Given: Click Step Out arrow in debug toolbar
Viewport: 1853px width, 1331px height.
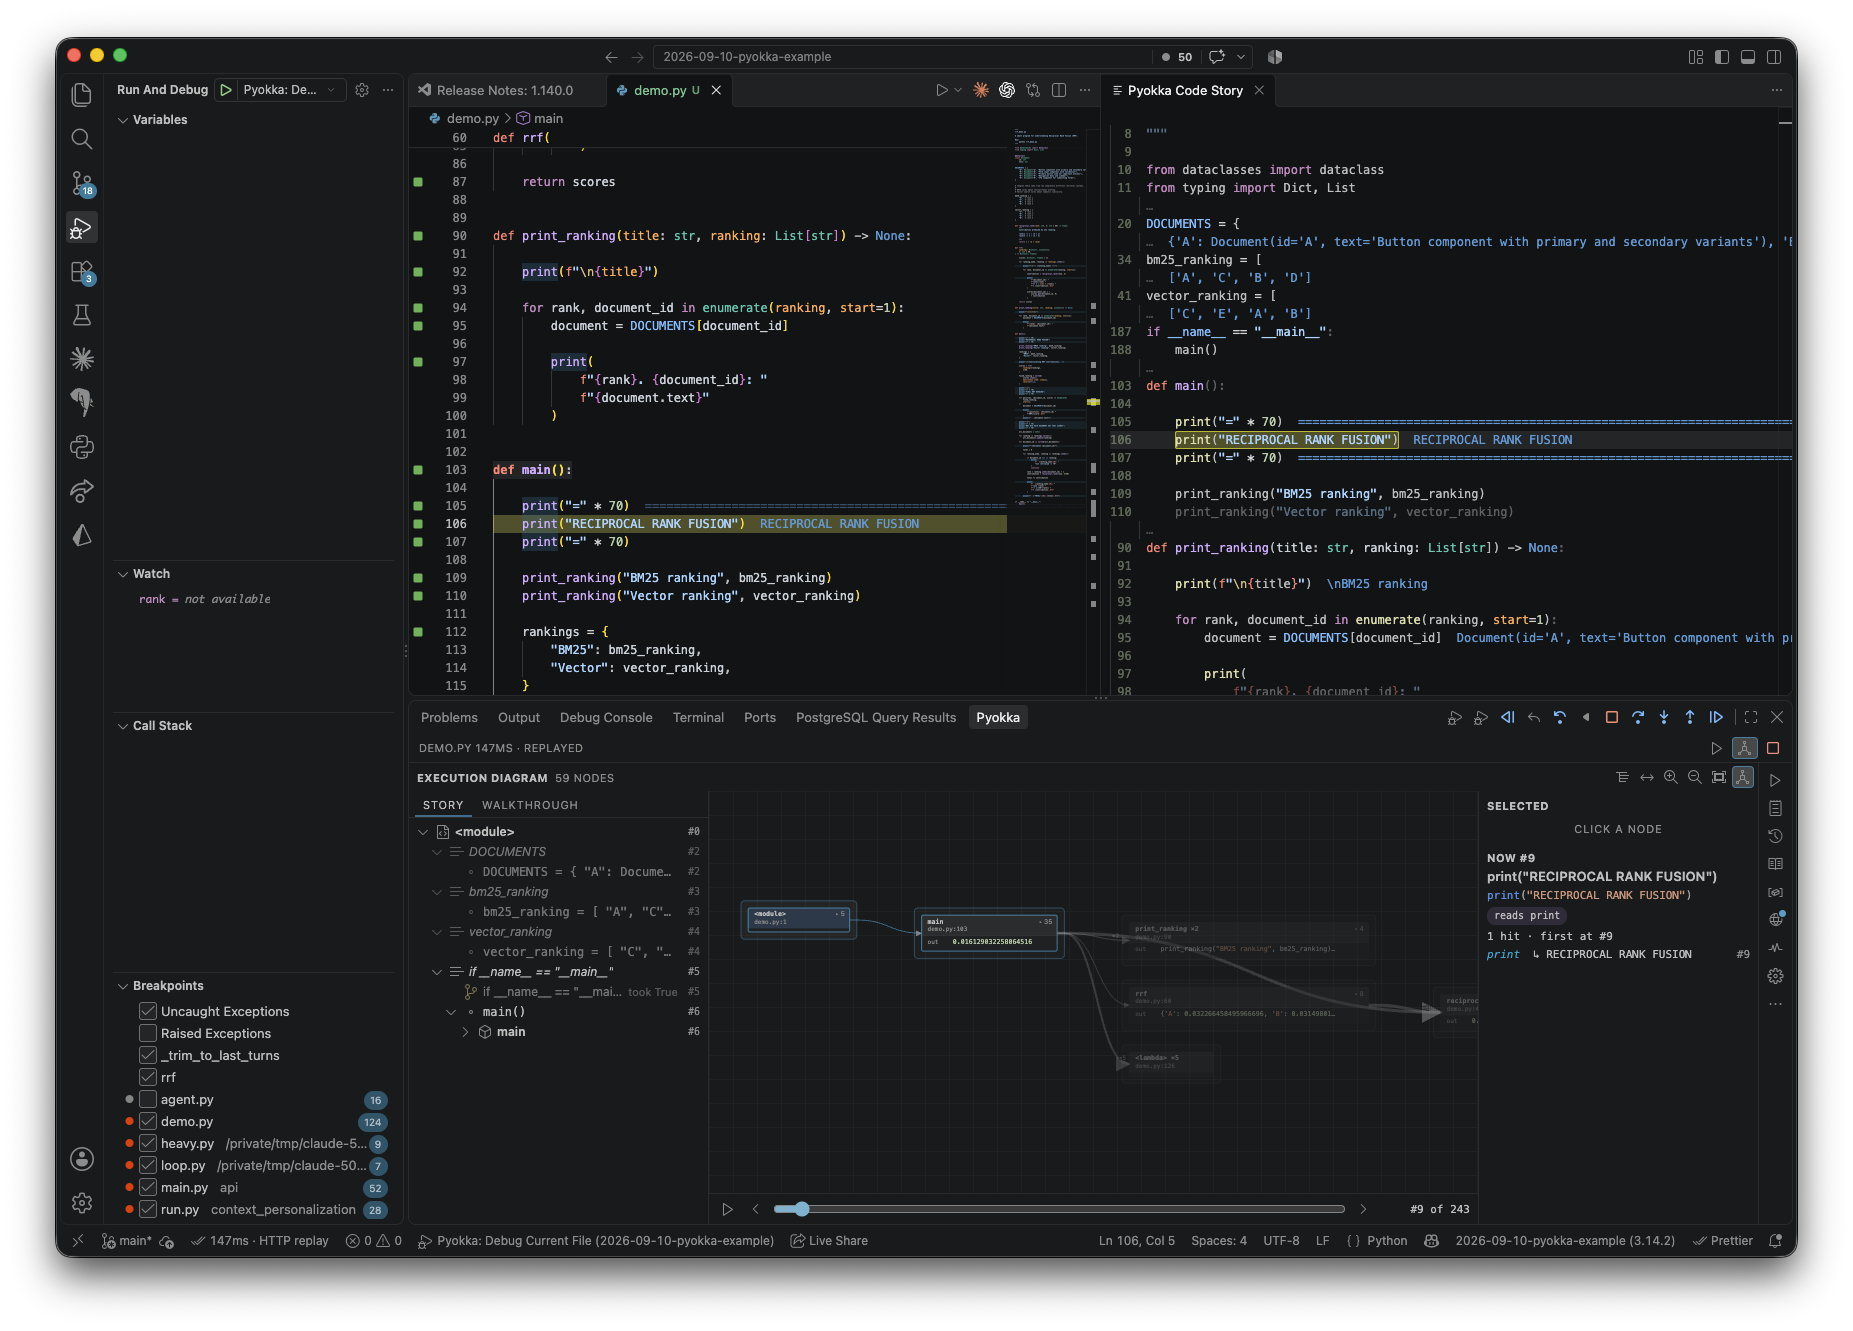Looking at the screenshot, I should tap(1690, 717).
